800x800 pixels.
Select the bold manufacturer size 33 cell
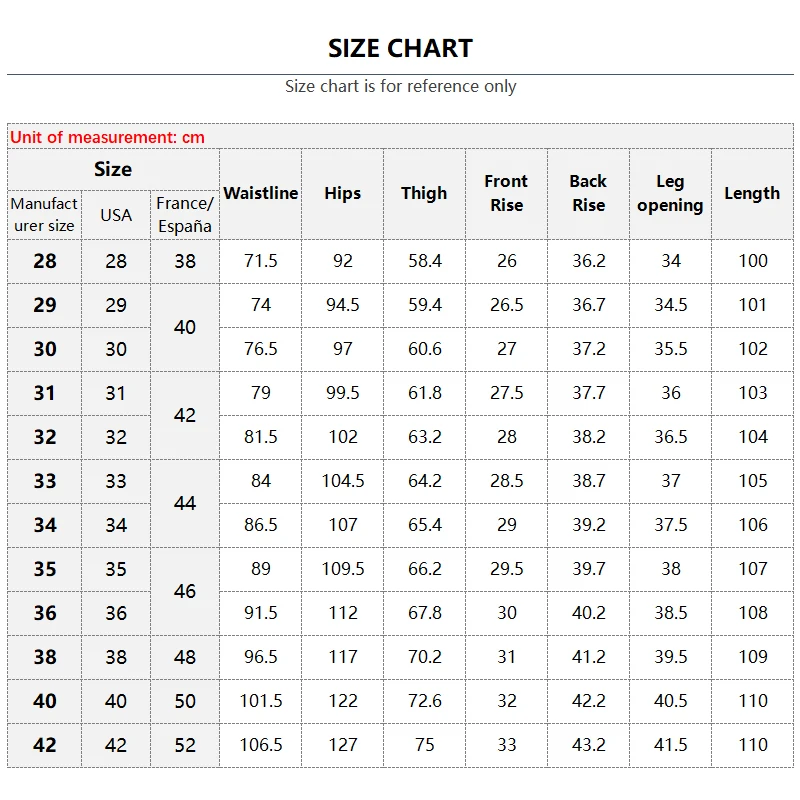click(x=45, y=481)
